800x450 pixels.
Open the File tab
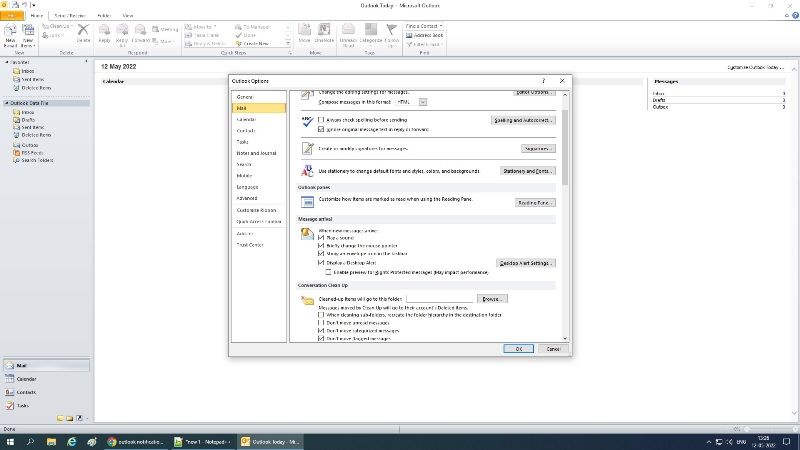[x=11, y=16]
